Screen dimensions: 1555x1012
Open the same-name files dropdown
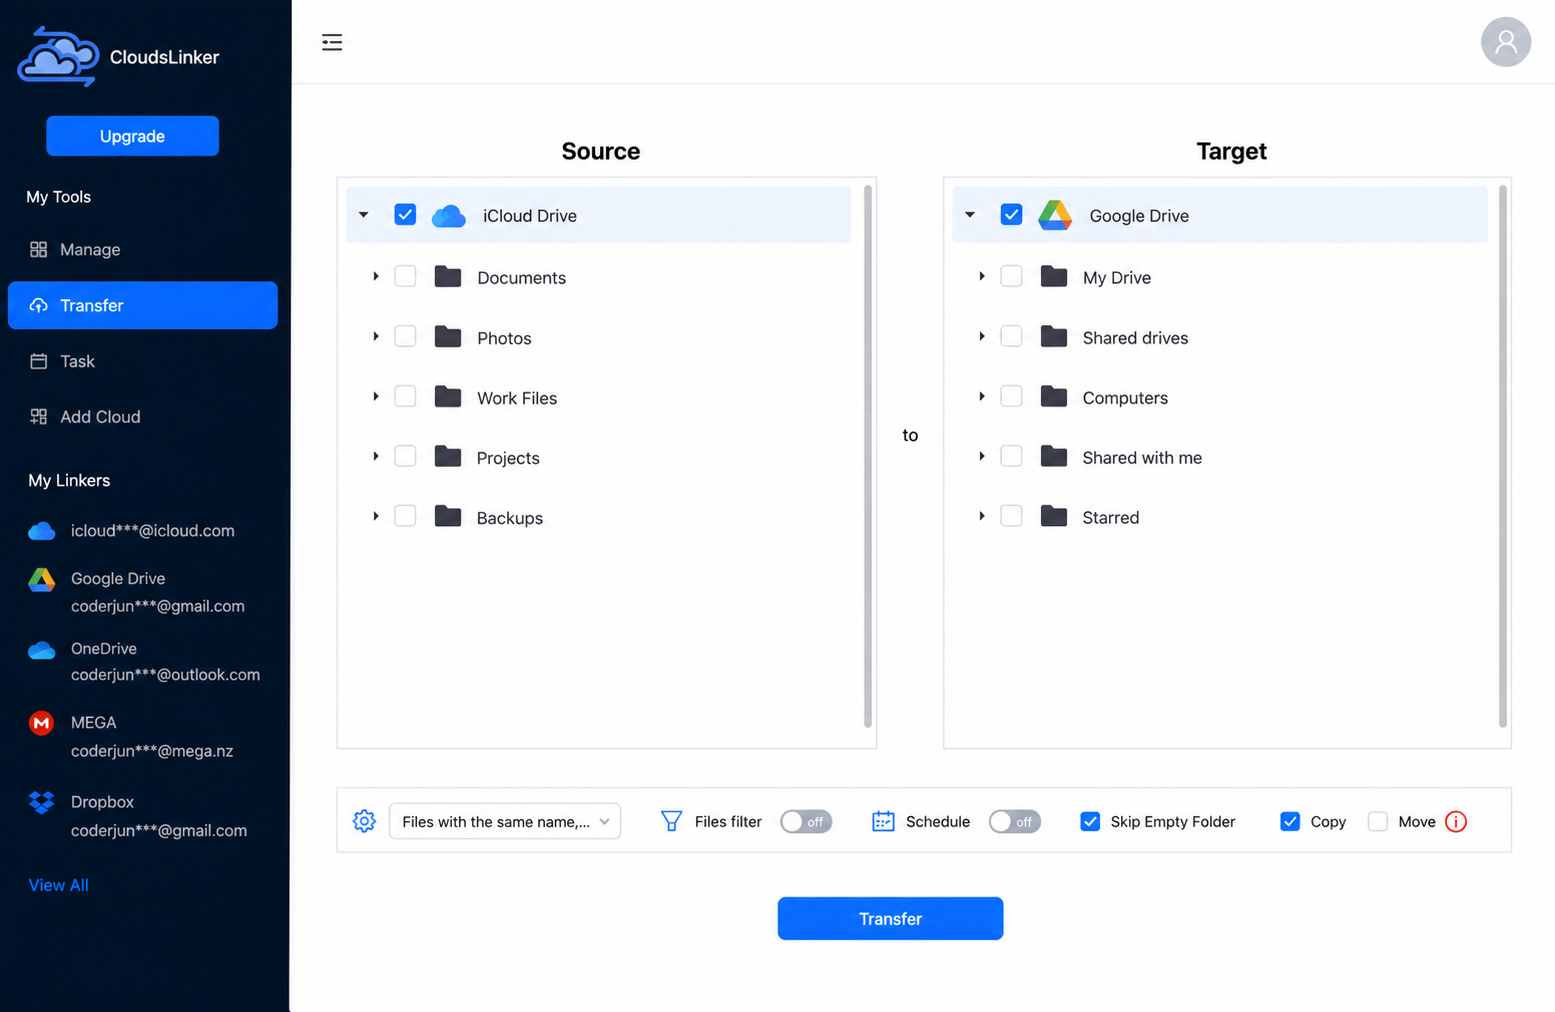coord(505,821)
